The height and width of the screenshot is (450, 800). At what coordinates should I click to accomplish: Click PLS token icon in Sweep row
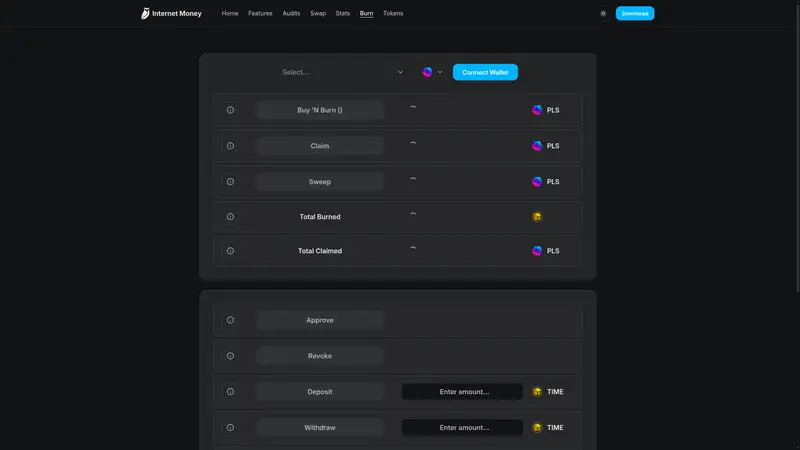click(537, 182)
